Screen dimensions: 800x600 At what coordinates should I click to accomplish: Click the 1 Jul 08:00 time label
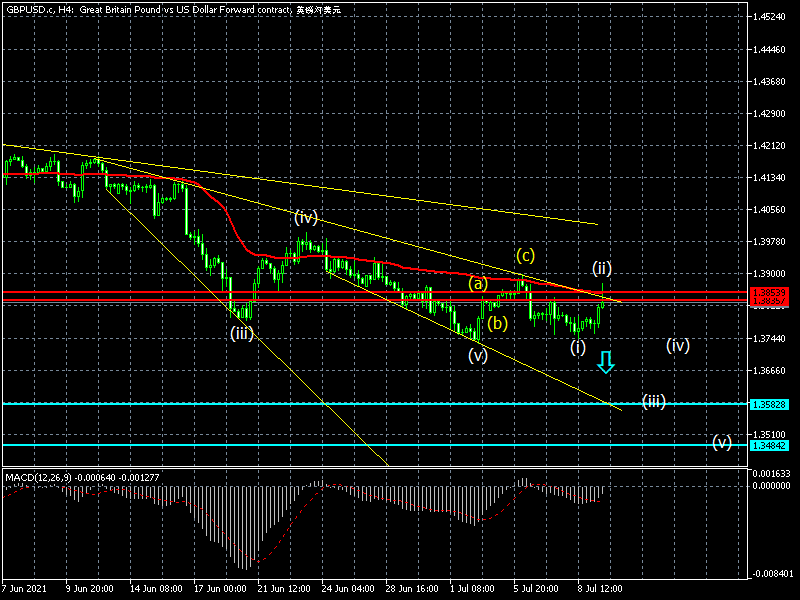(472, 588)
